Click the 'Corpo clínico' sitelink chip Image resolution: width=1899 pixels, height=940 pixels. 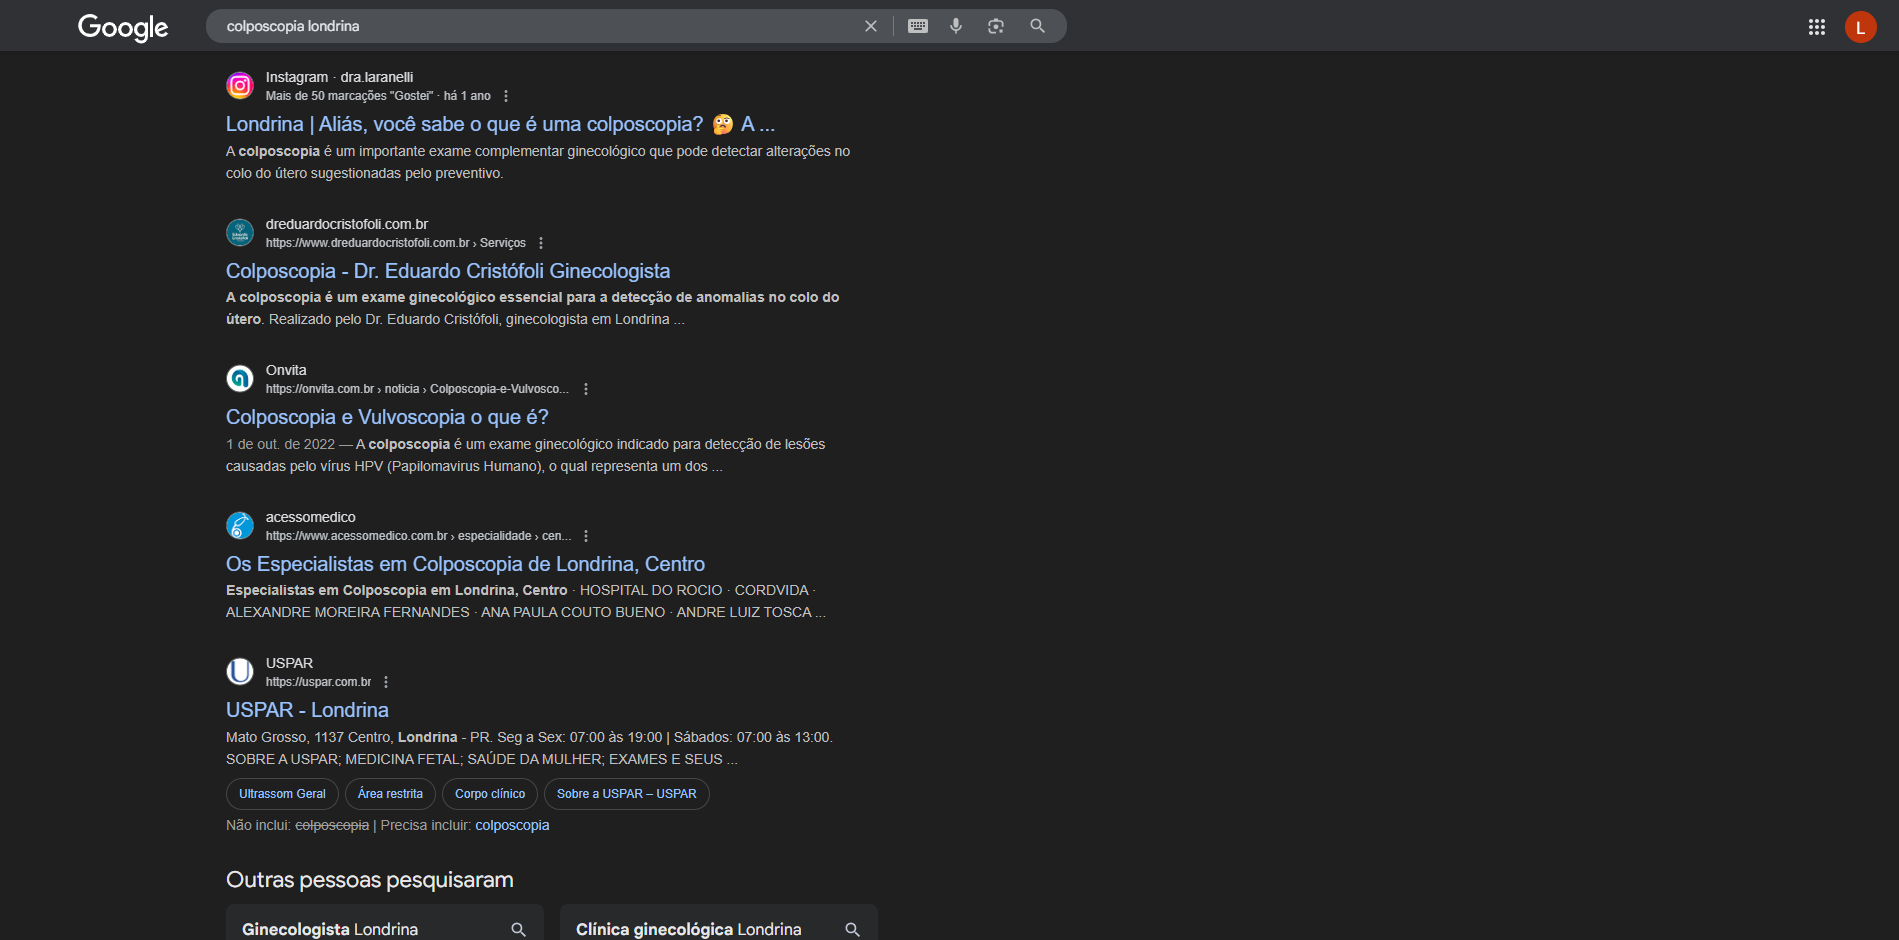pos(490,794)
